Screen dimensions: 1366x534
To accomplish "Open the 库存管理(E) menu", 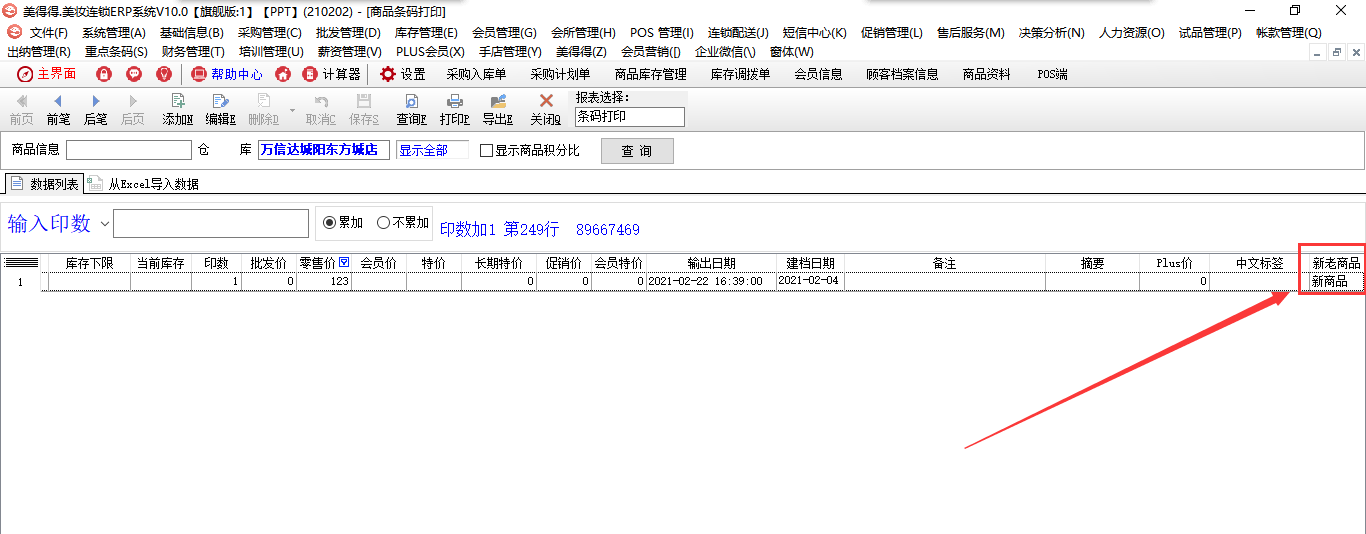I will pyautogui.click(x=426, y=33).
